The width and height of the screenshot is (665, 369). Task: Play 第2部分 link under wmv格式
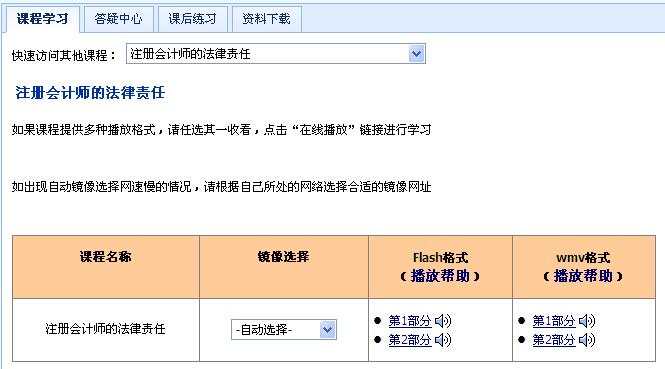pos(554,340)
